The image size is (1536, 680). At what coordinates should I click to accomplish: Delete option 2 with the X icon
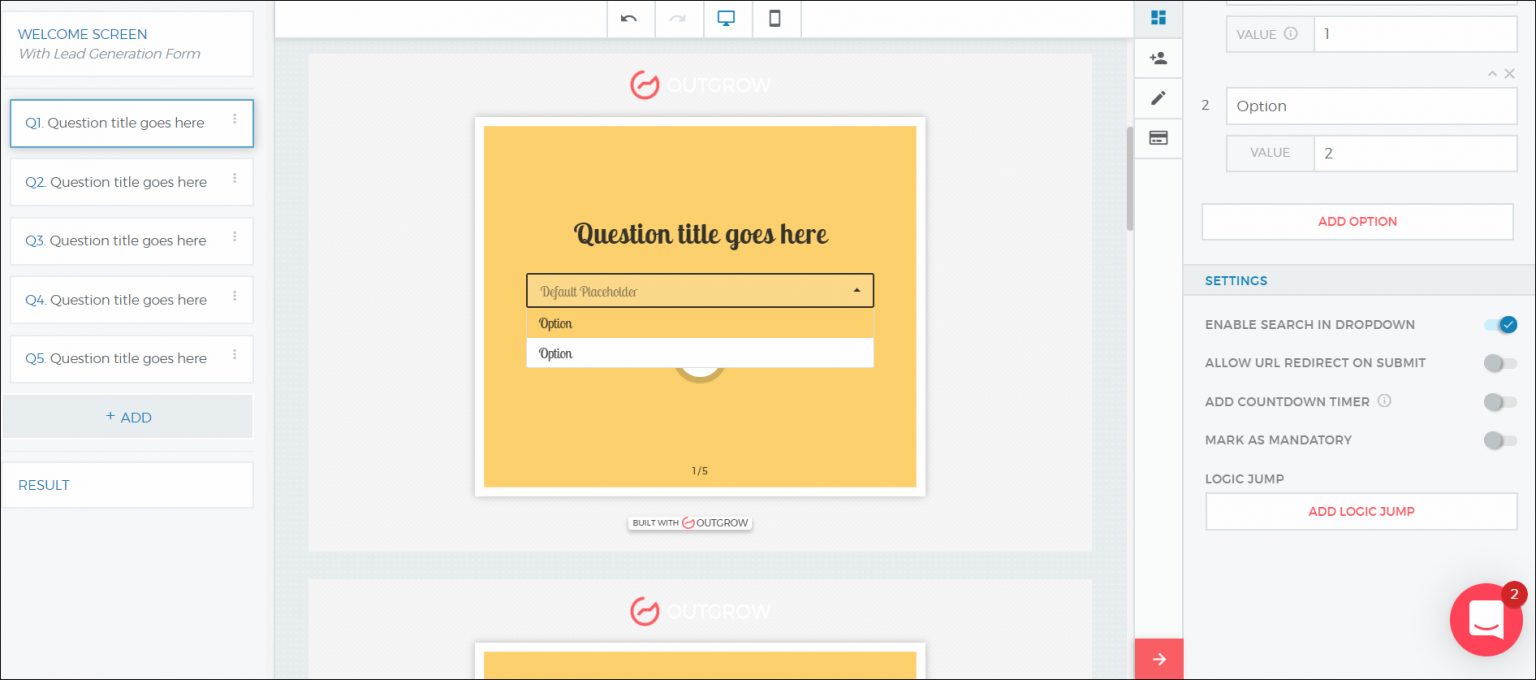point(1510,74)
